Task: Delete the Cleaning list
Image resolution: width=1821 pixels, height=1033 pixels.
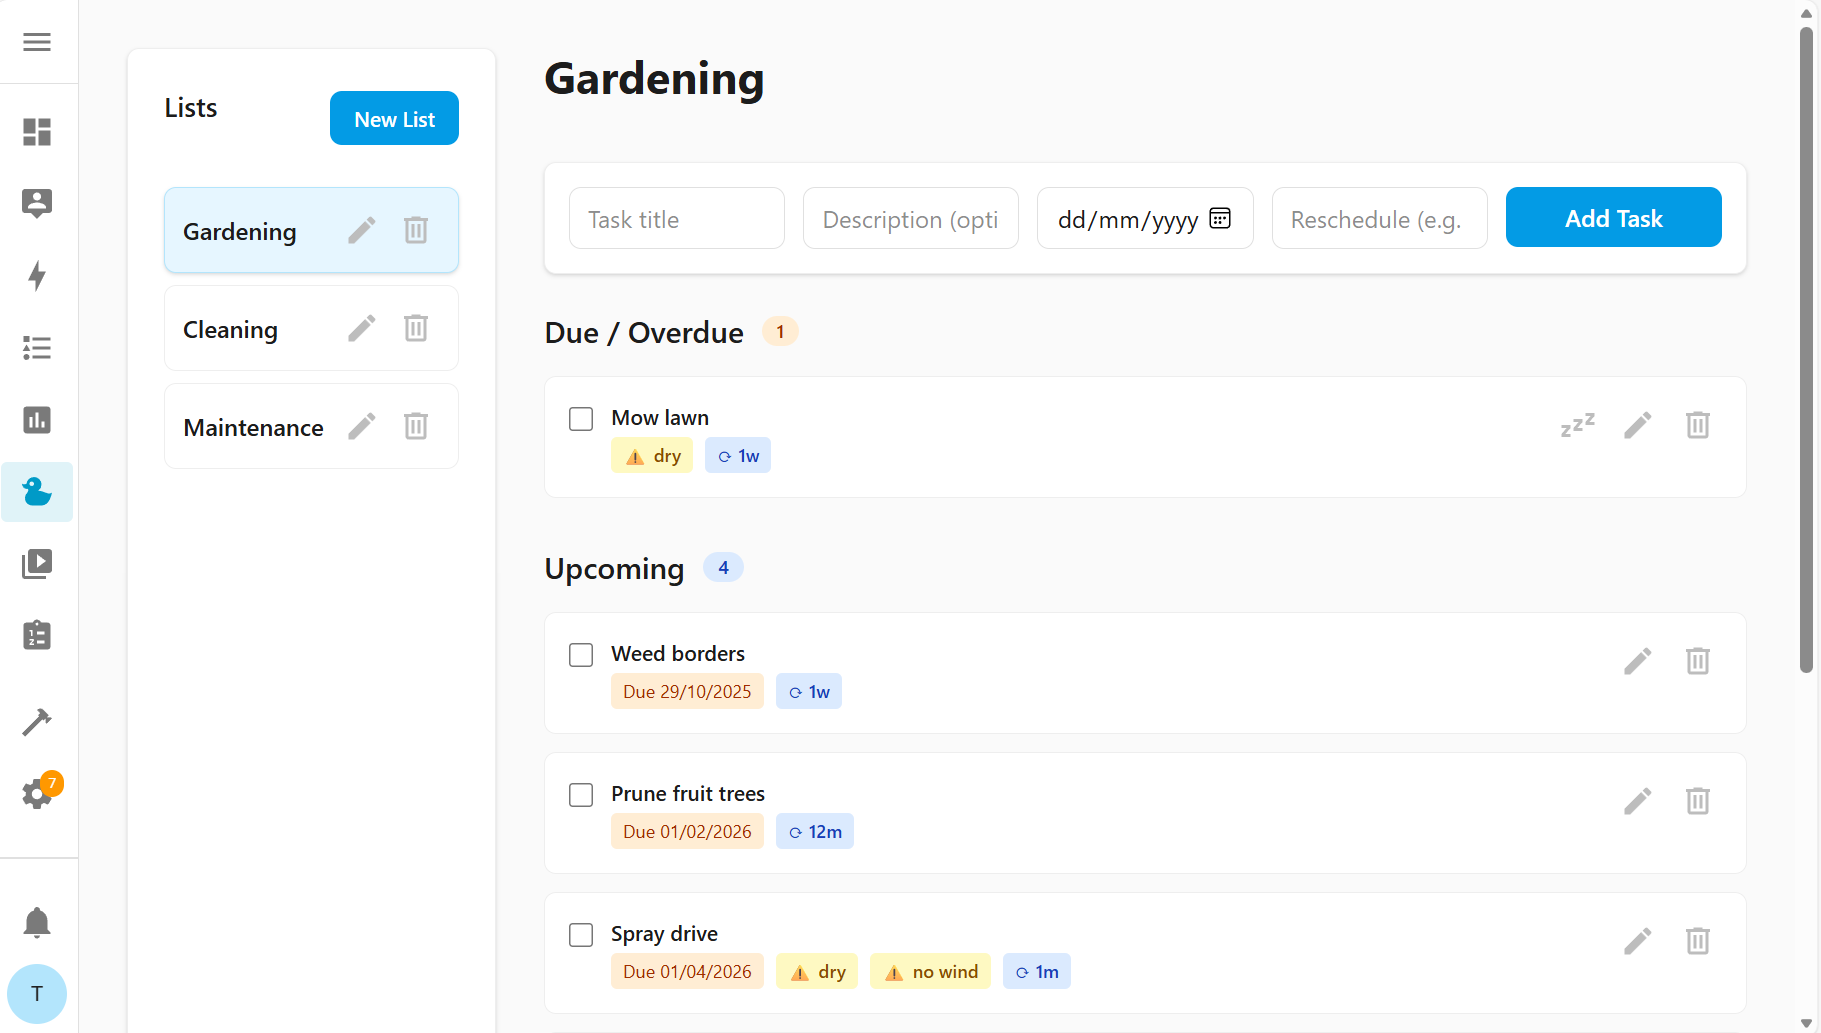Action: [416, 329]
